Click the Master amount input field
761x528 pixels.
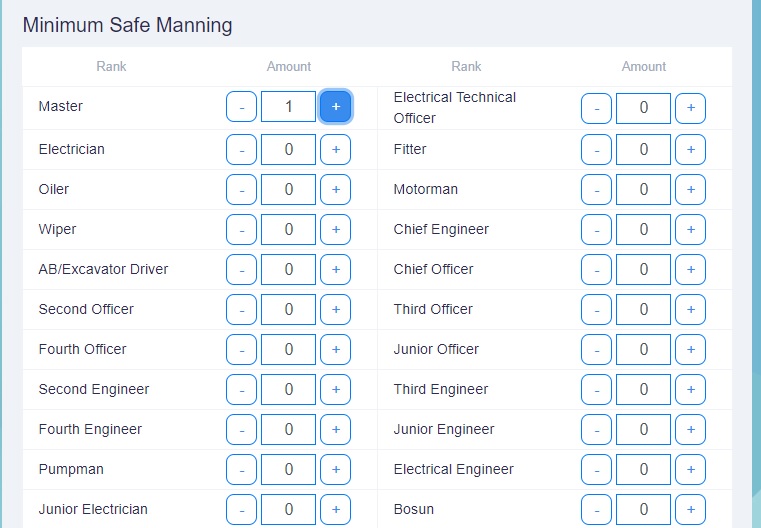click(288, 106)
